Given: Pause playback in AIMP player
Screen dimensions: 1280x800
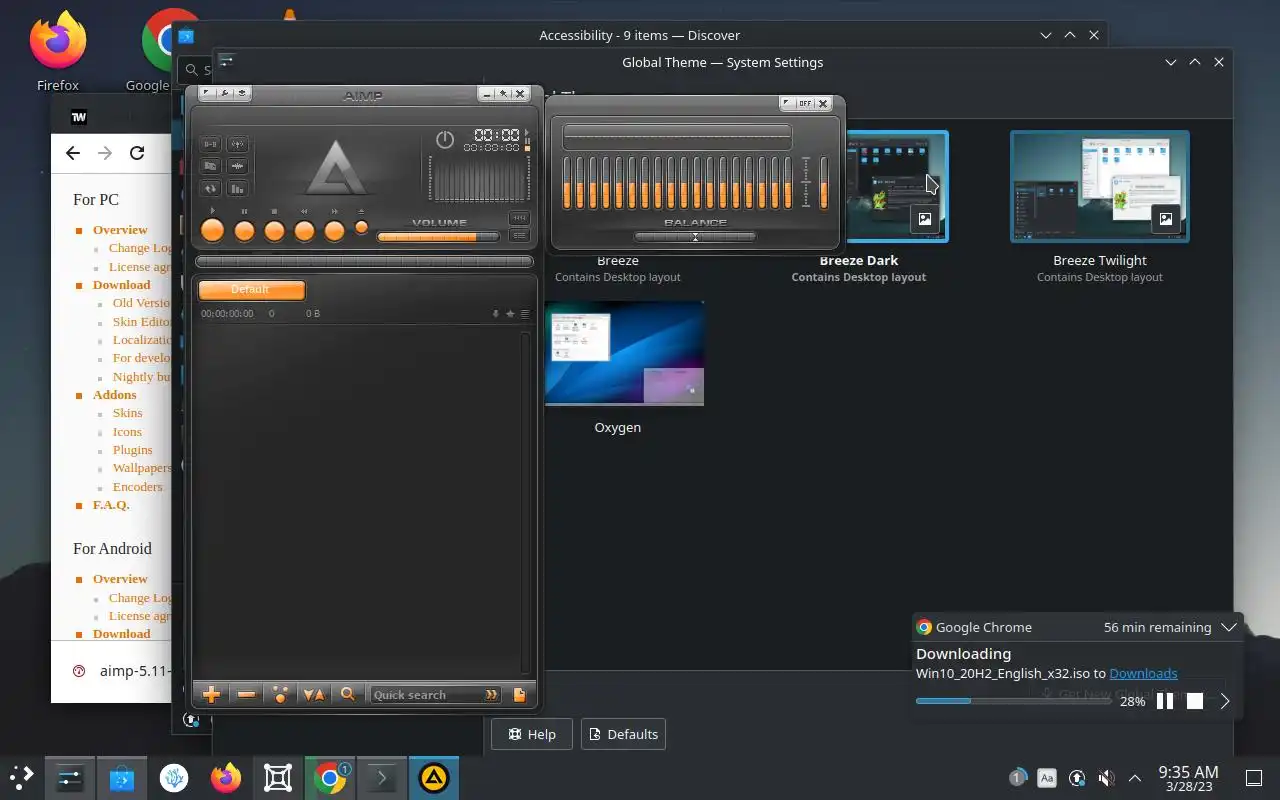Looking at the screenshot, I should 244,231.
